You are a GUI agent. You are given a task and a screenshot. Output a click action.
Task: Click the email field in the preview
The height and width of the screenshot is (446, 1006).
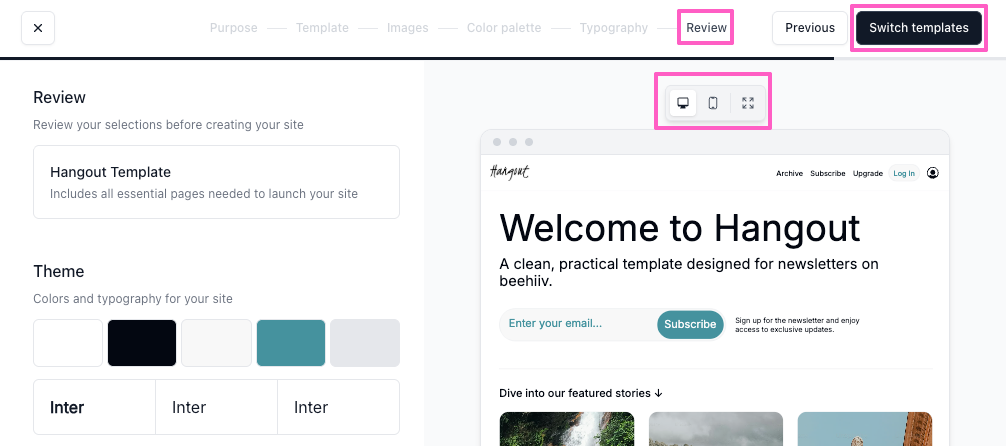click(577, 323)
